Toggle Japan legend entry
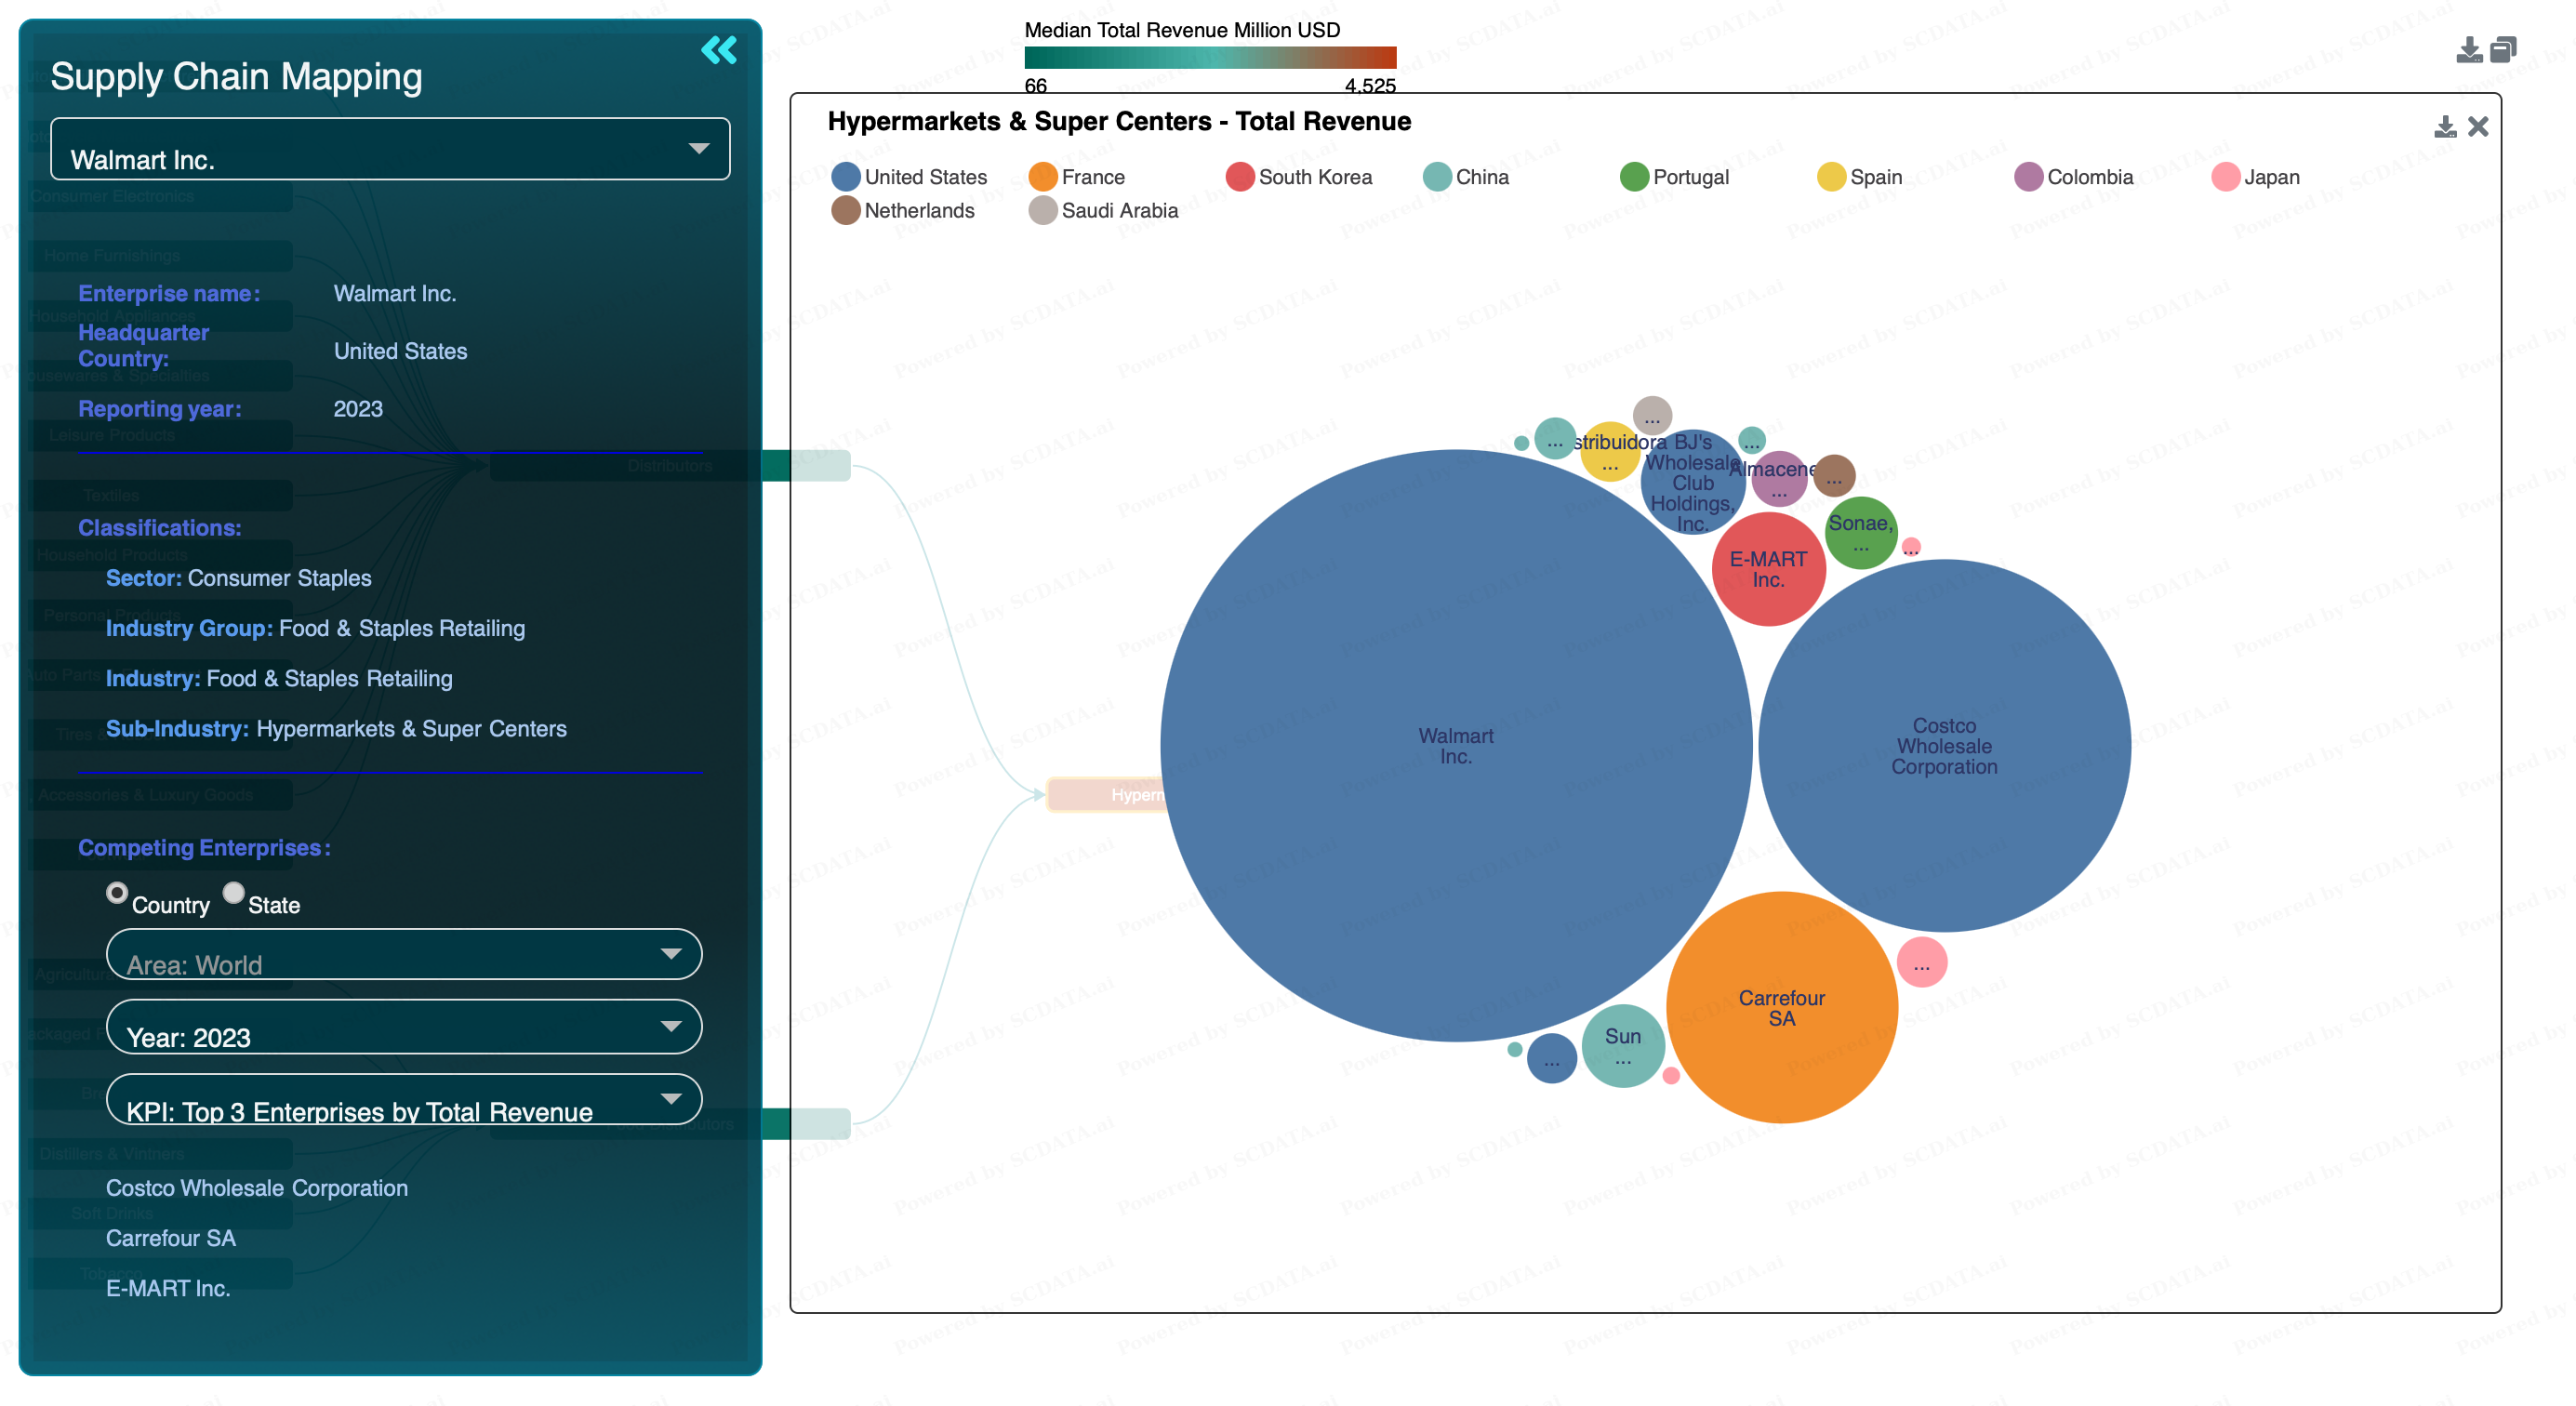 (2256, 177)
